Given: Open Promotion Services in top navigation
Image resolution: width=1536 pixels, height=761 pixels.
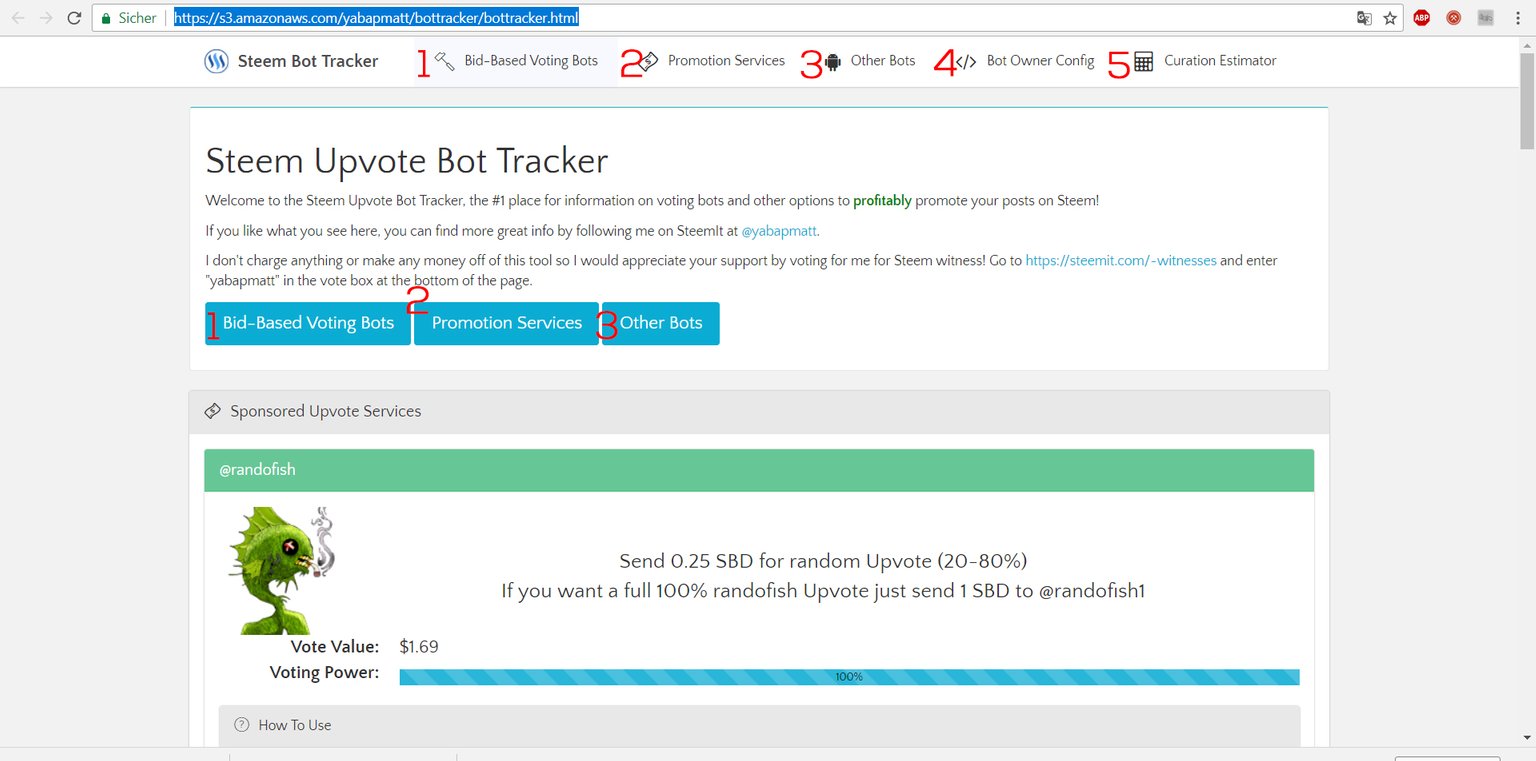Looking at the screenshot, I should click(x=726, y=61).
